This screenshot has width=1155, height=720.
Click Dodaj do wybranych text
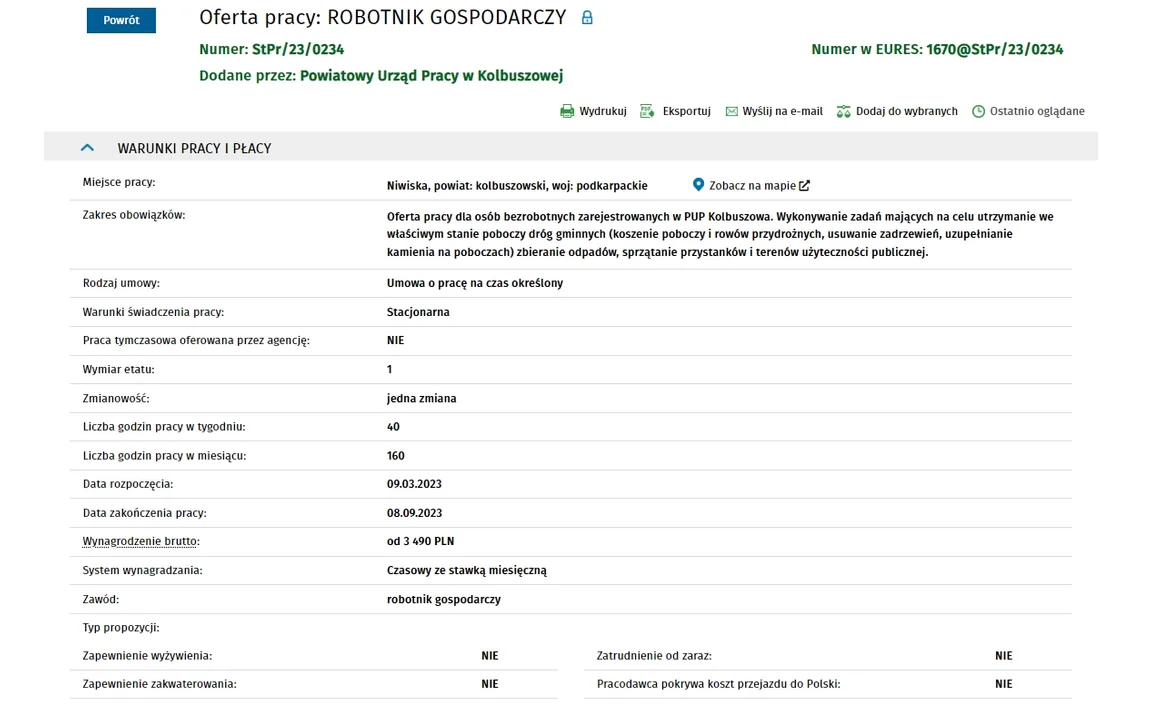pos(907,111)
